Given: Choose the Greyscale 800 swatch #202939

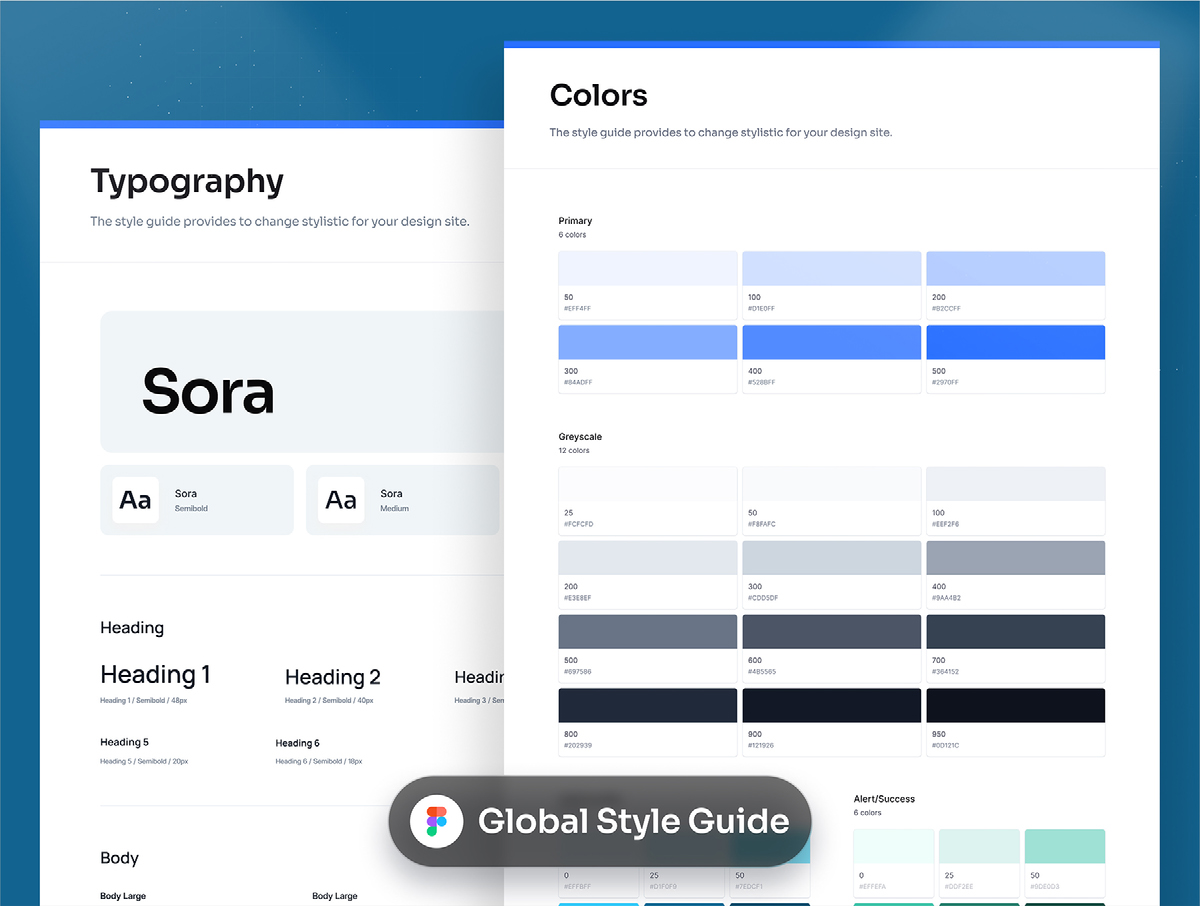Looking at the screenshot, I should 648,722.
